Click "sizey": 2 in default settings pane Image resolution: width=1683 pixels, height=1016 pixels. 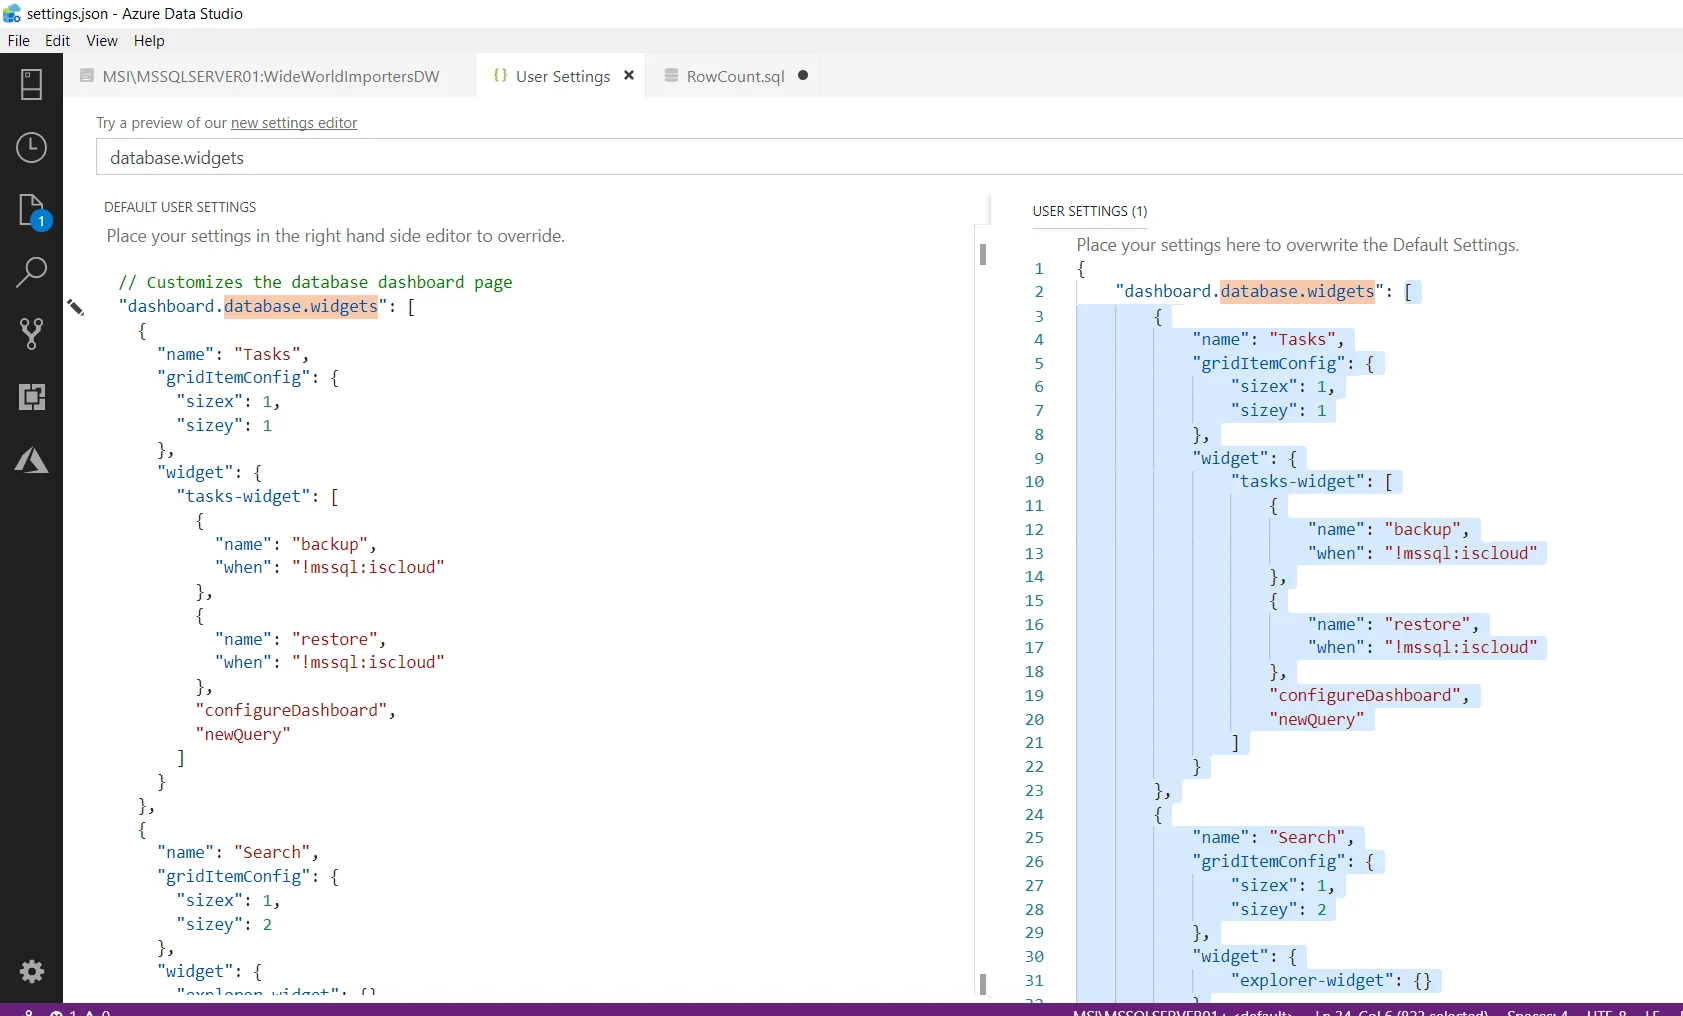[224, 924]
